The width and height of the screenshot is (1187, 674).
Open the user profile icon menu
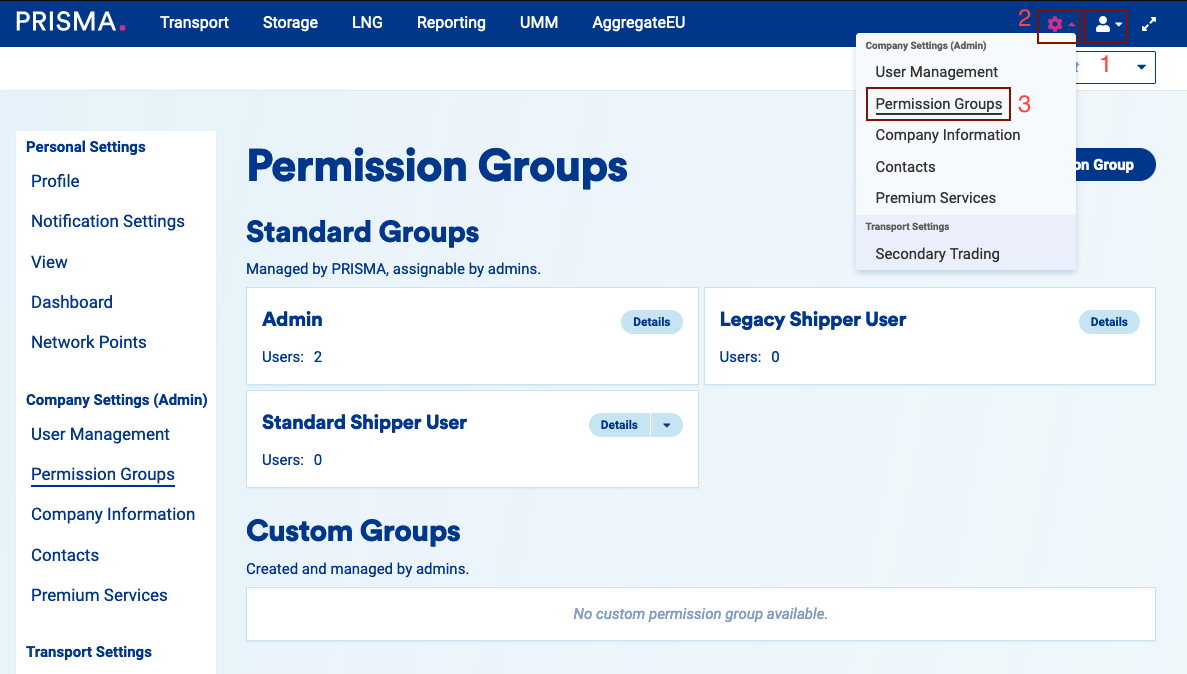[1107, 24]
